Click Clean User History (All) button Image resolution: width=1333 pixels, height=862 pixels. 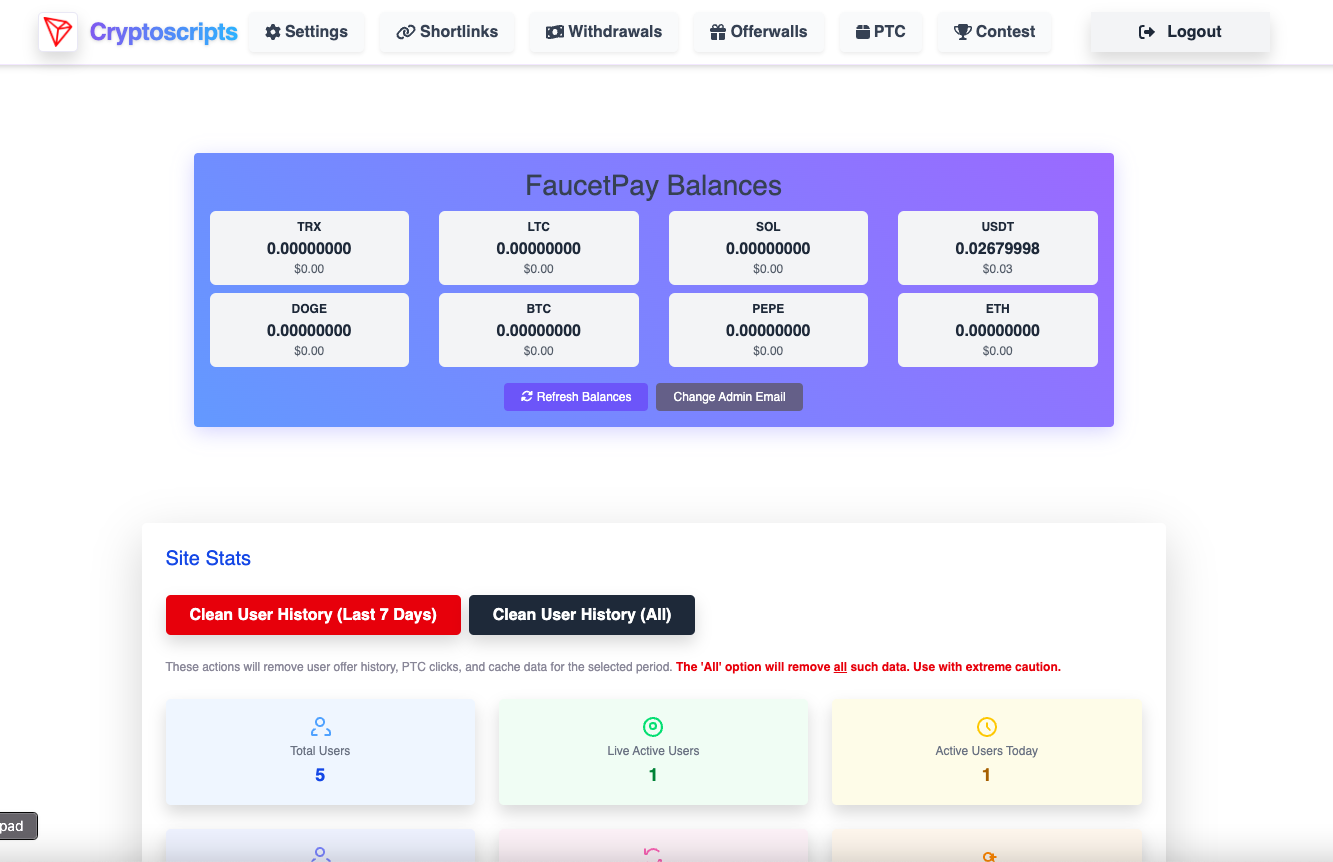click(x=582, y=615)
